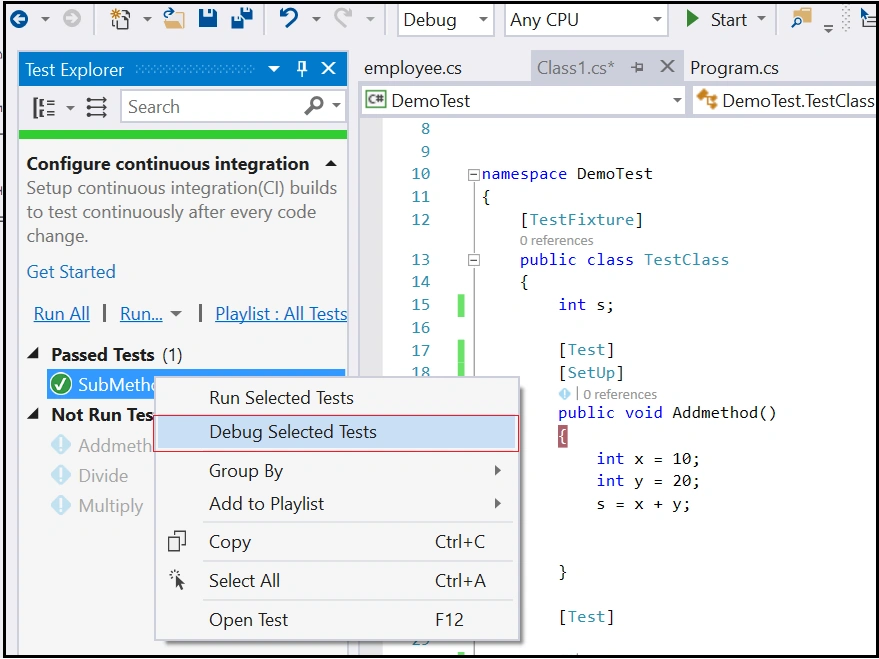Select the Addmethod test in Not Run
Image resolution: width=879 pixels, height=659 pixels.
[x=115, y=445]
